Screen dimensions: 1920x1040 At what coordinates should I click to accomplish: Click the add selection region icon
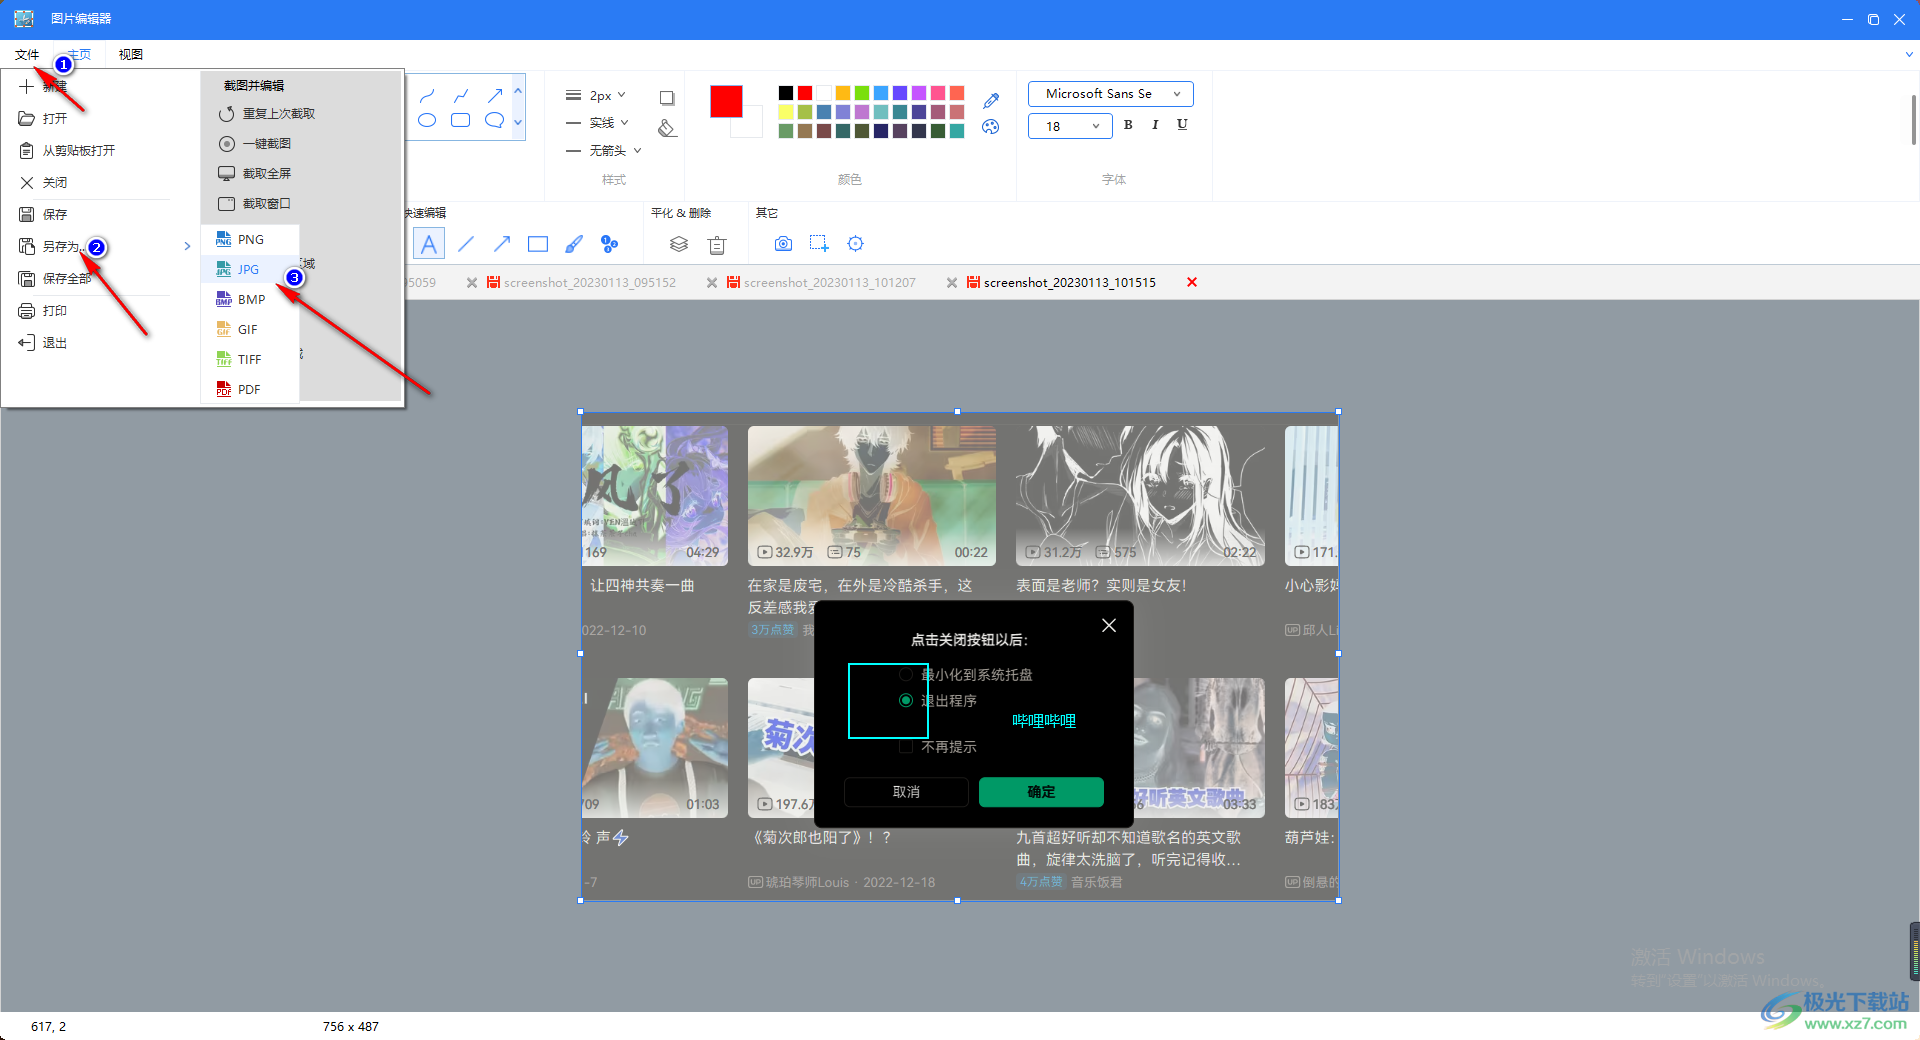[820, 244]
